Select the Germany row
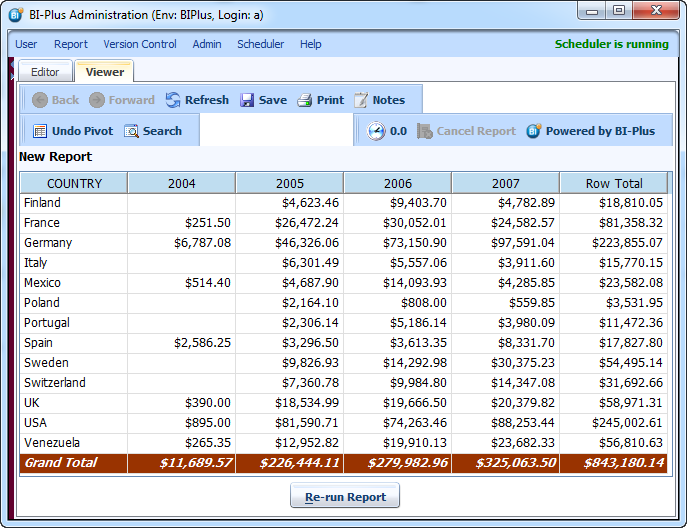Image resolution: width=687 pixels, height=528 pixels. (x=48, y=243)
